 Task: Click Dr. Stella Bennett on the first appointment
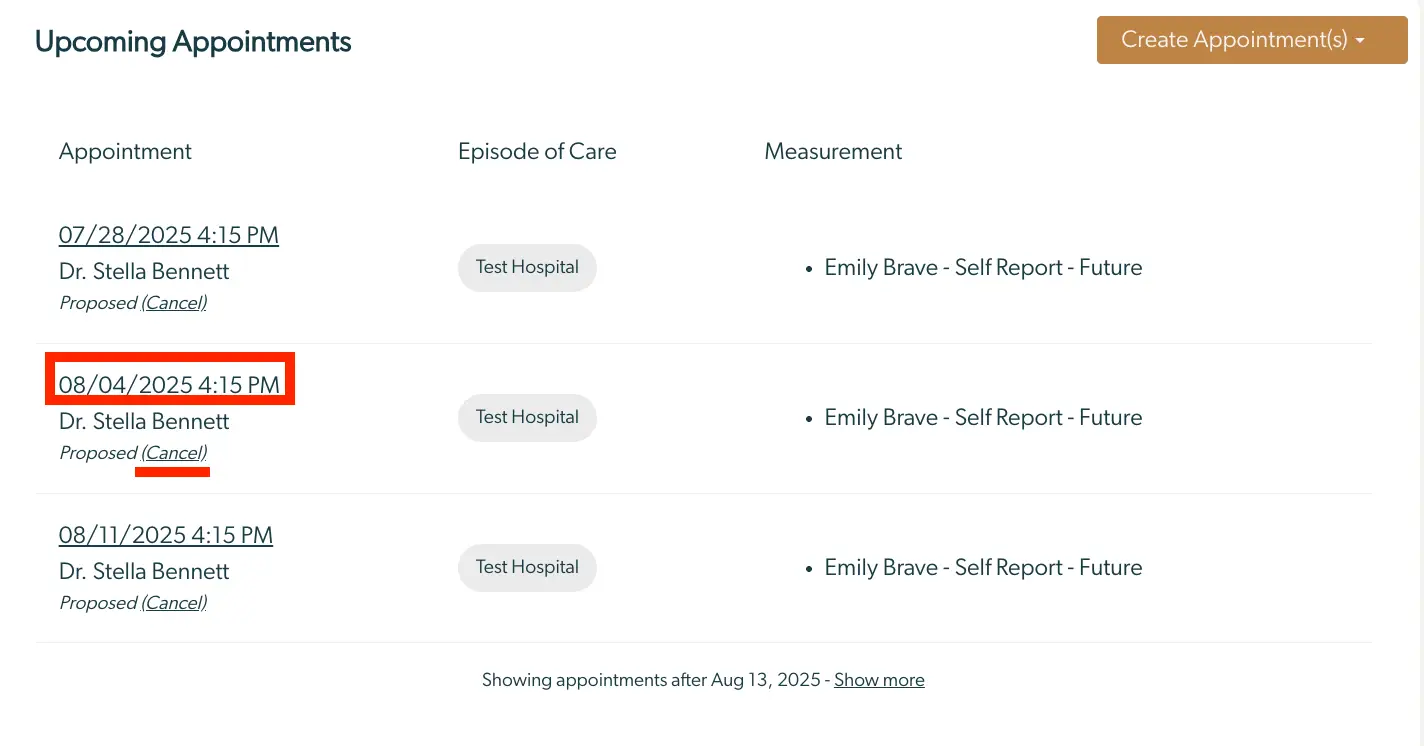click(x=143, y=271)
